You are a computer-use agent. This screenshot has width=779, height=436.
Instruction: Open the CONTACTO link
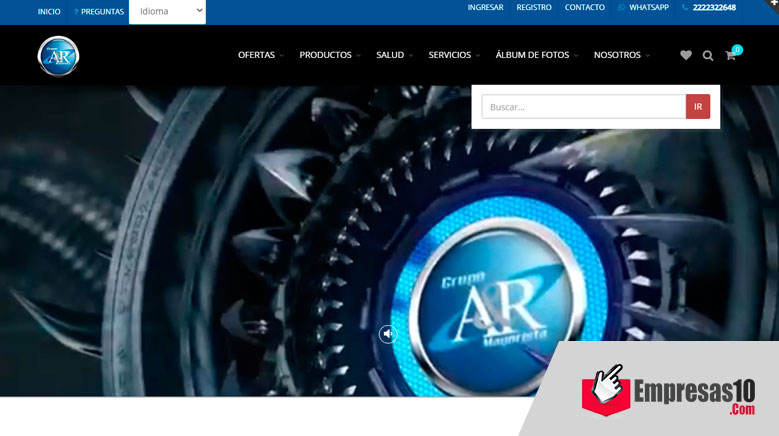tap(585, 7)
